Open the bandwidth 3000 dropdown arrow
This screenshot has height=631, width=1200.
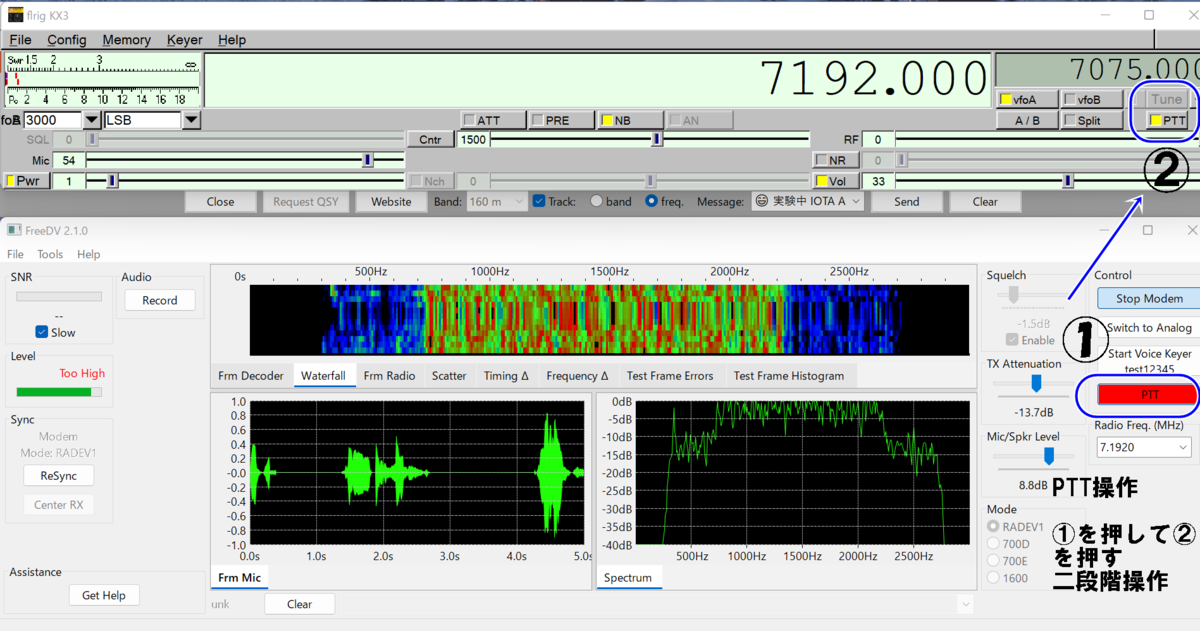click(91, 120)
